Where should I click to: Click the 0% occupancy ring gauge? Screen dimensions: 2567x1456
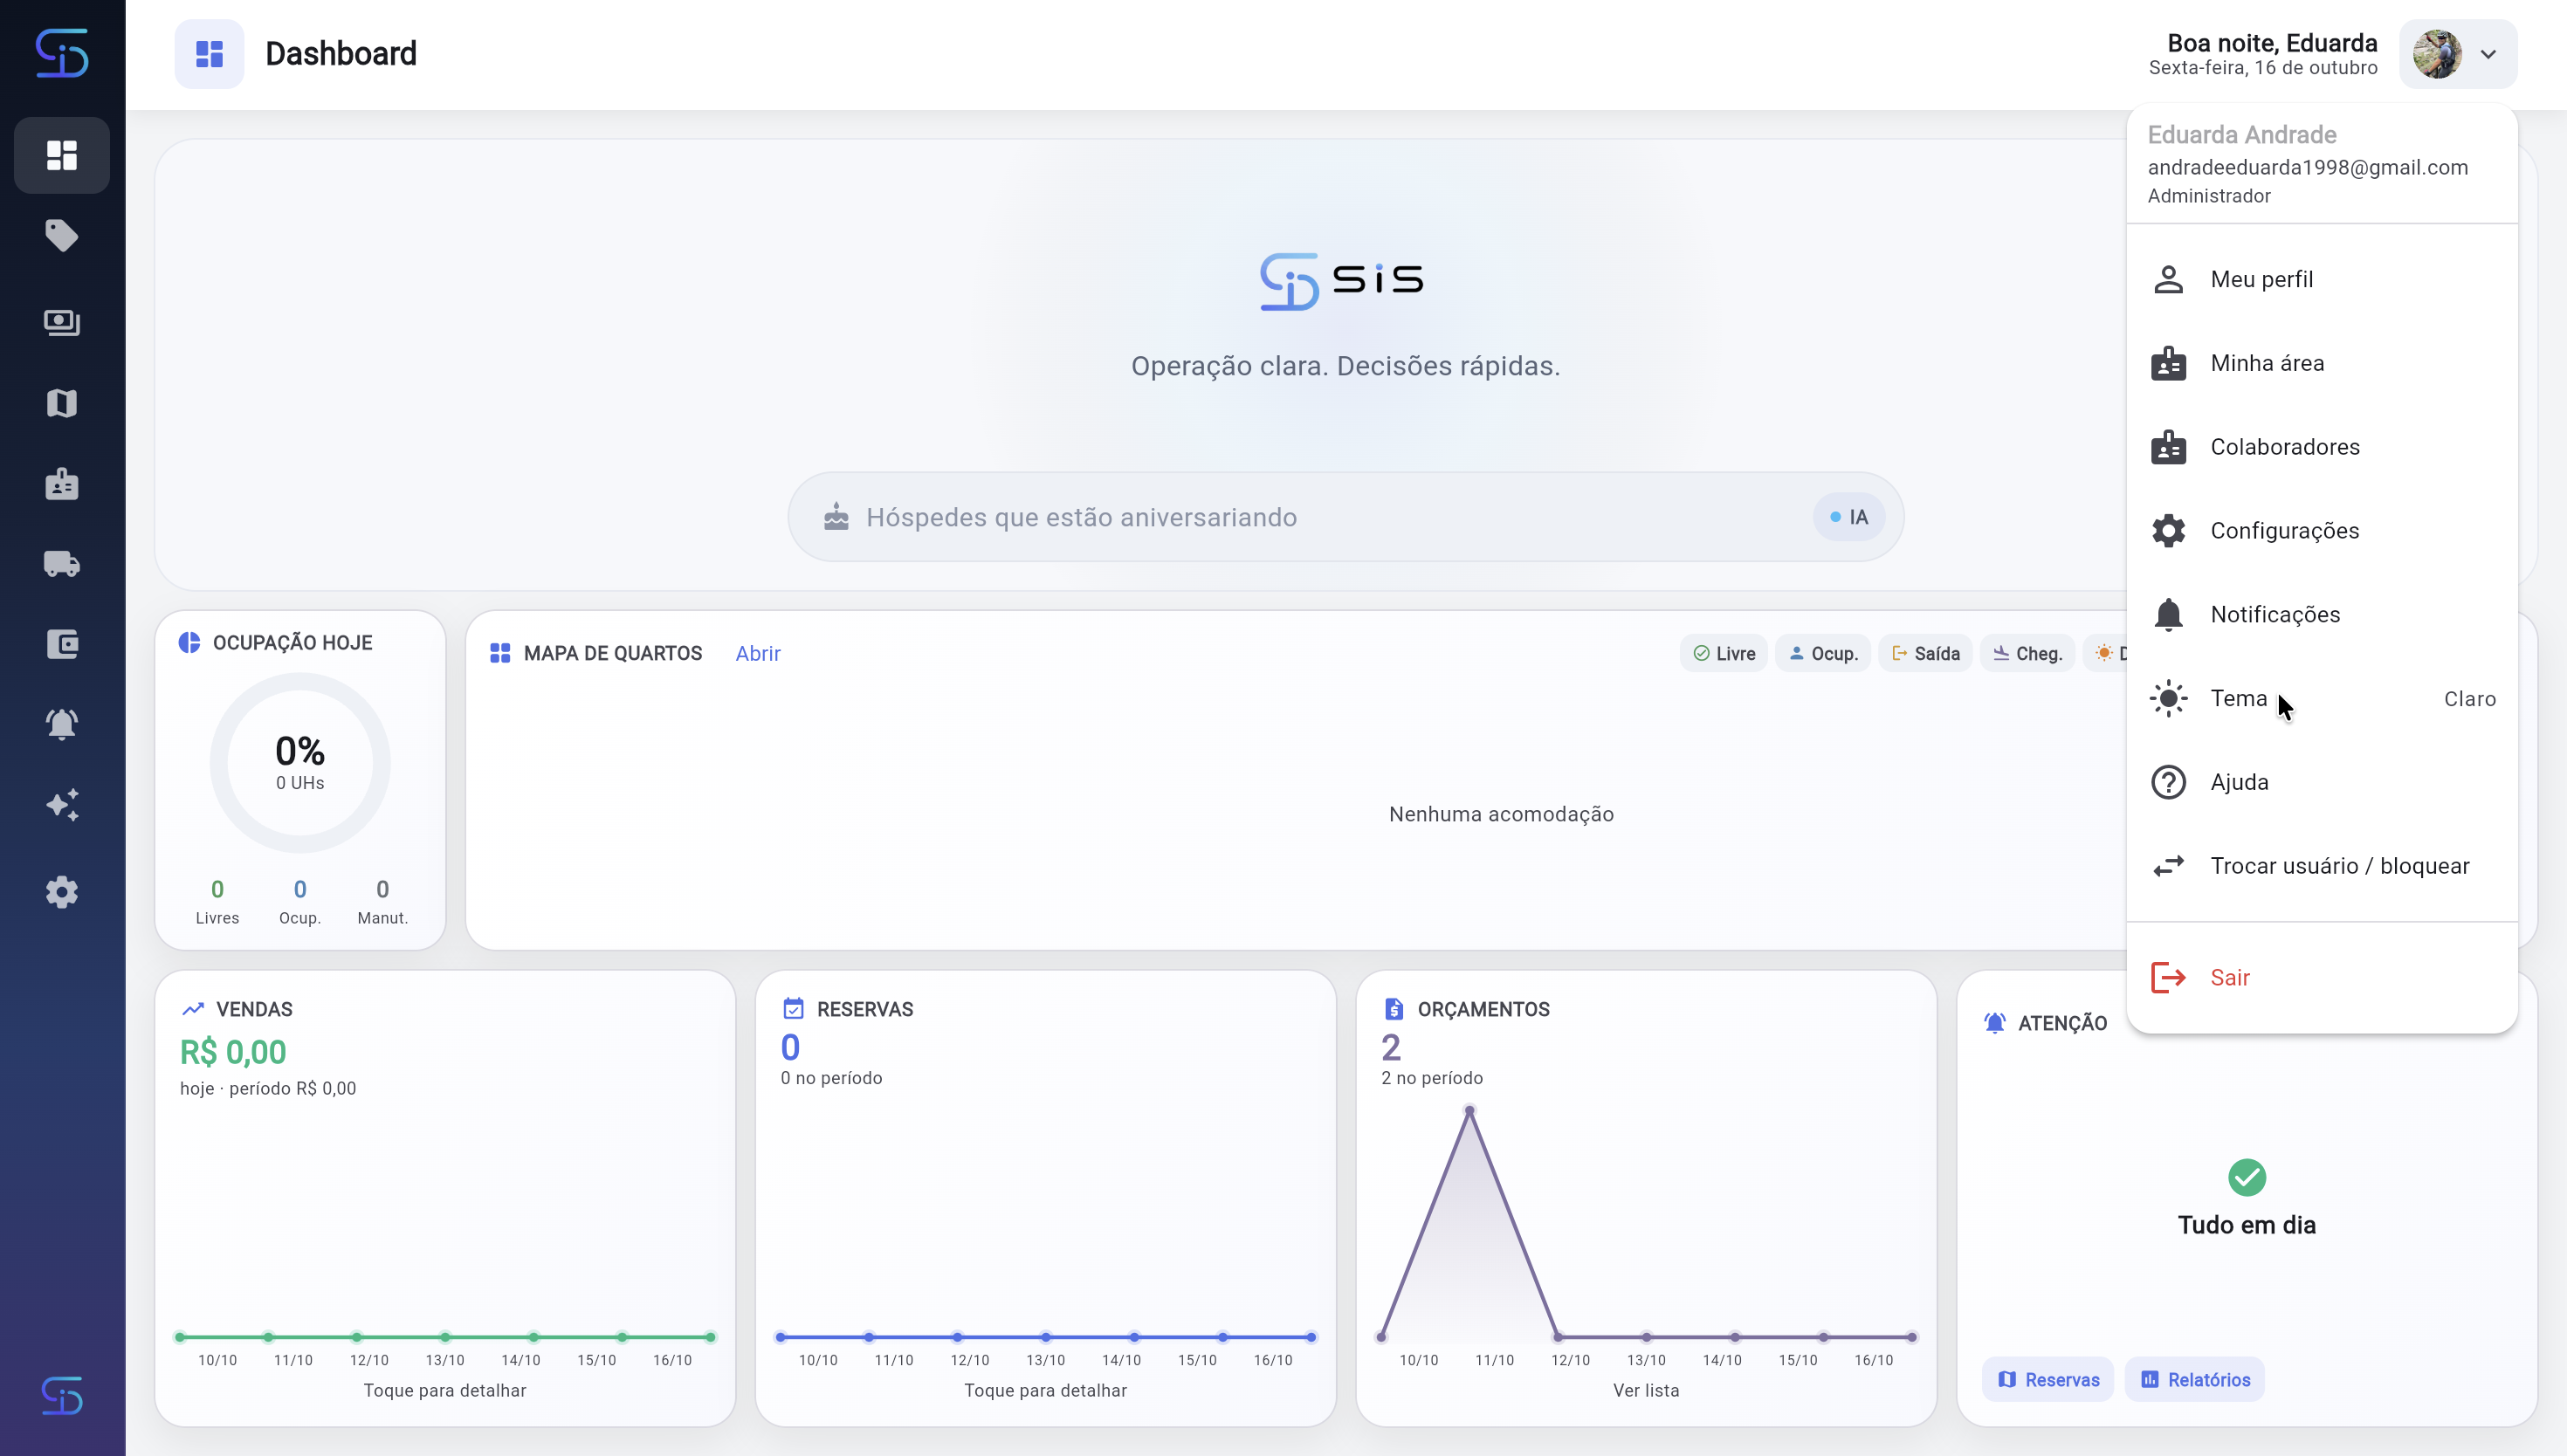(300, 763)
